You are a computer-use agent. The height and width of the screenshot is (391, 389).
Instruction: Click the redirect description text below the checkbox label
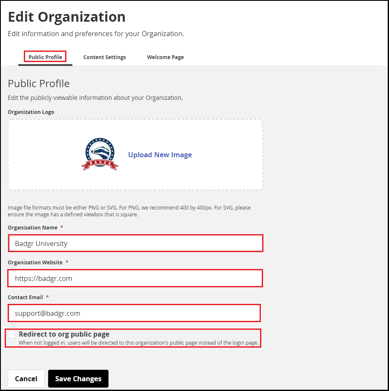(138, 343)
